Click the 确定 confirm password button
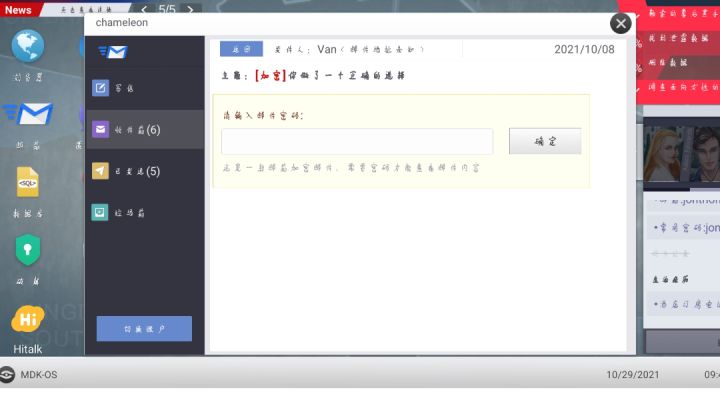The image size is (720, 404). 545,141
